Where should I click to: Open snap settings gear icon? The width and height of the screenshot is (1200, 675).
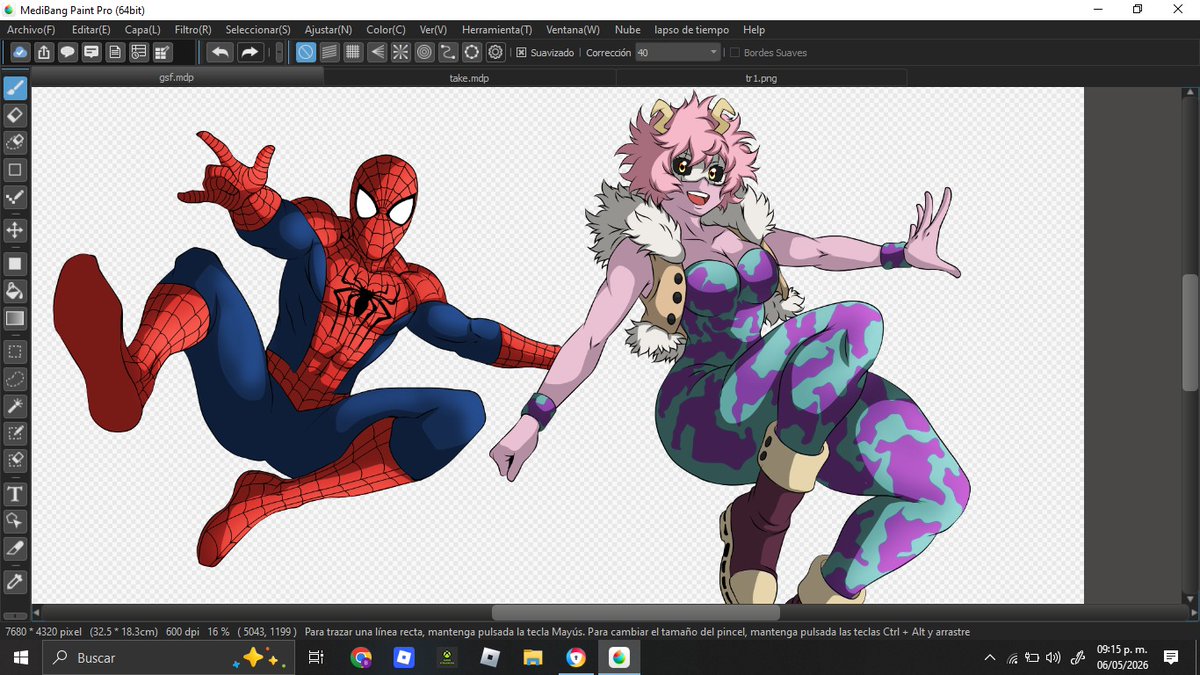tap(495, 52)
